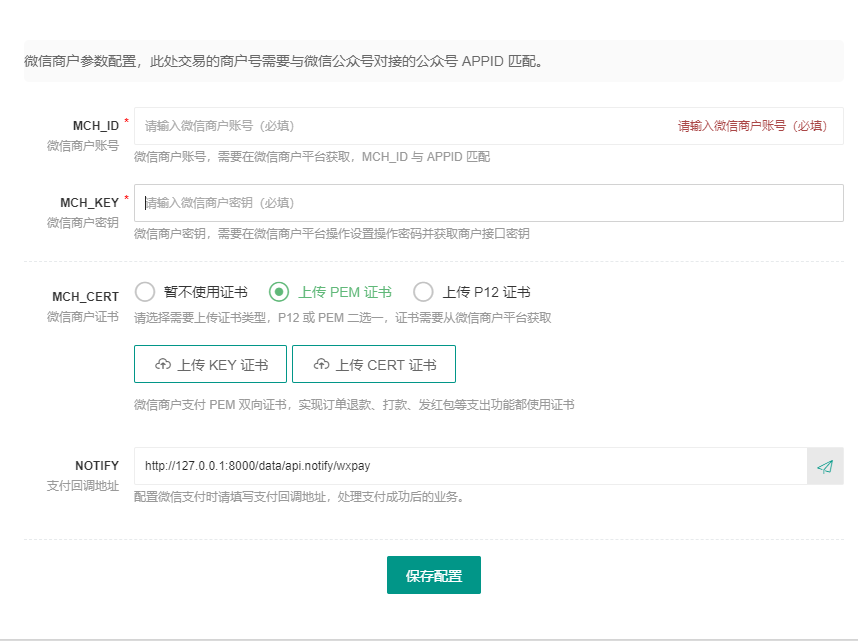Save settings with the 保存配置 button

point(434,575)
